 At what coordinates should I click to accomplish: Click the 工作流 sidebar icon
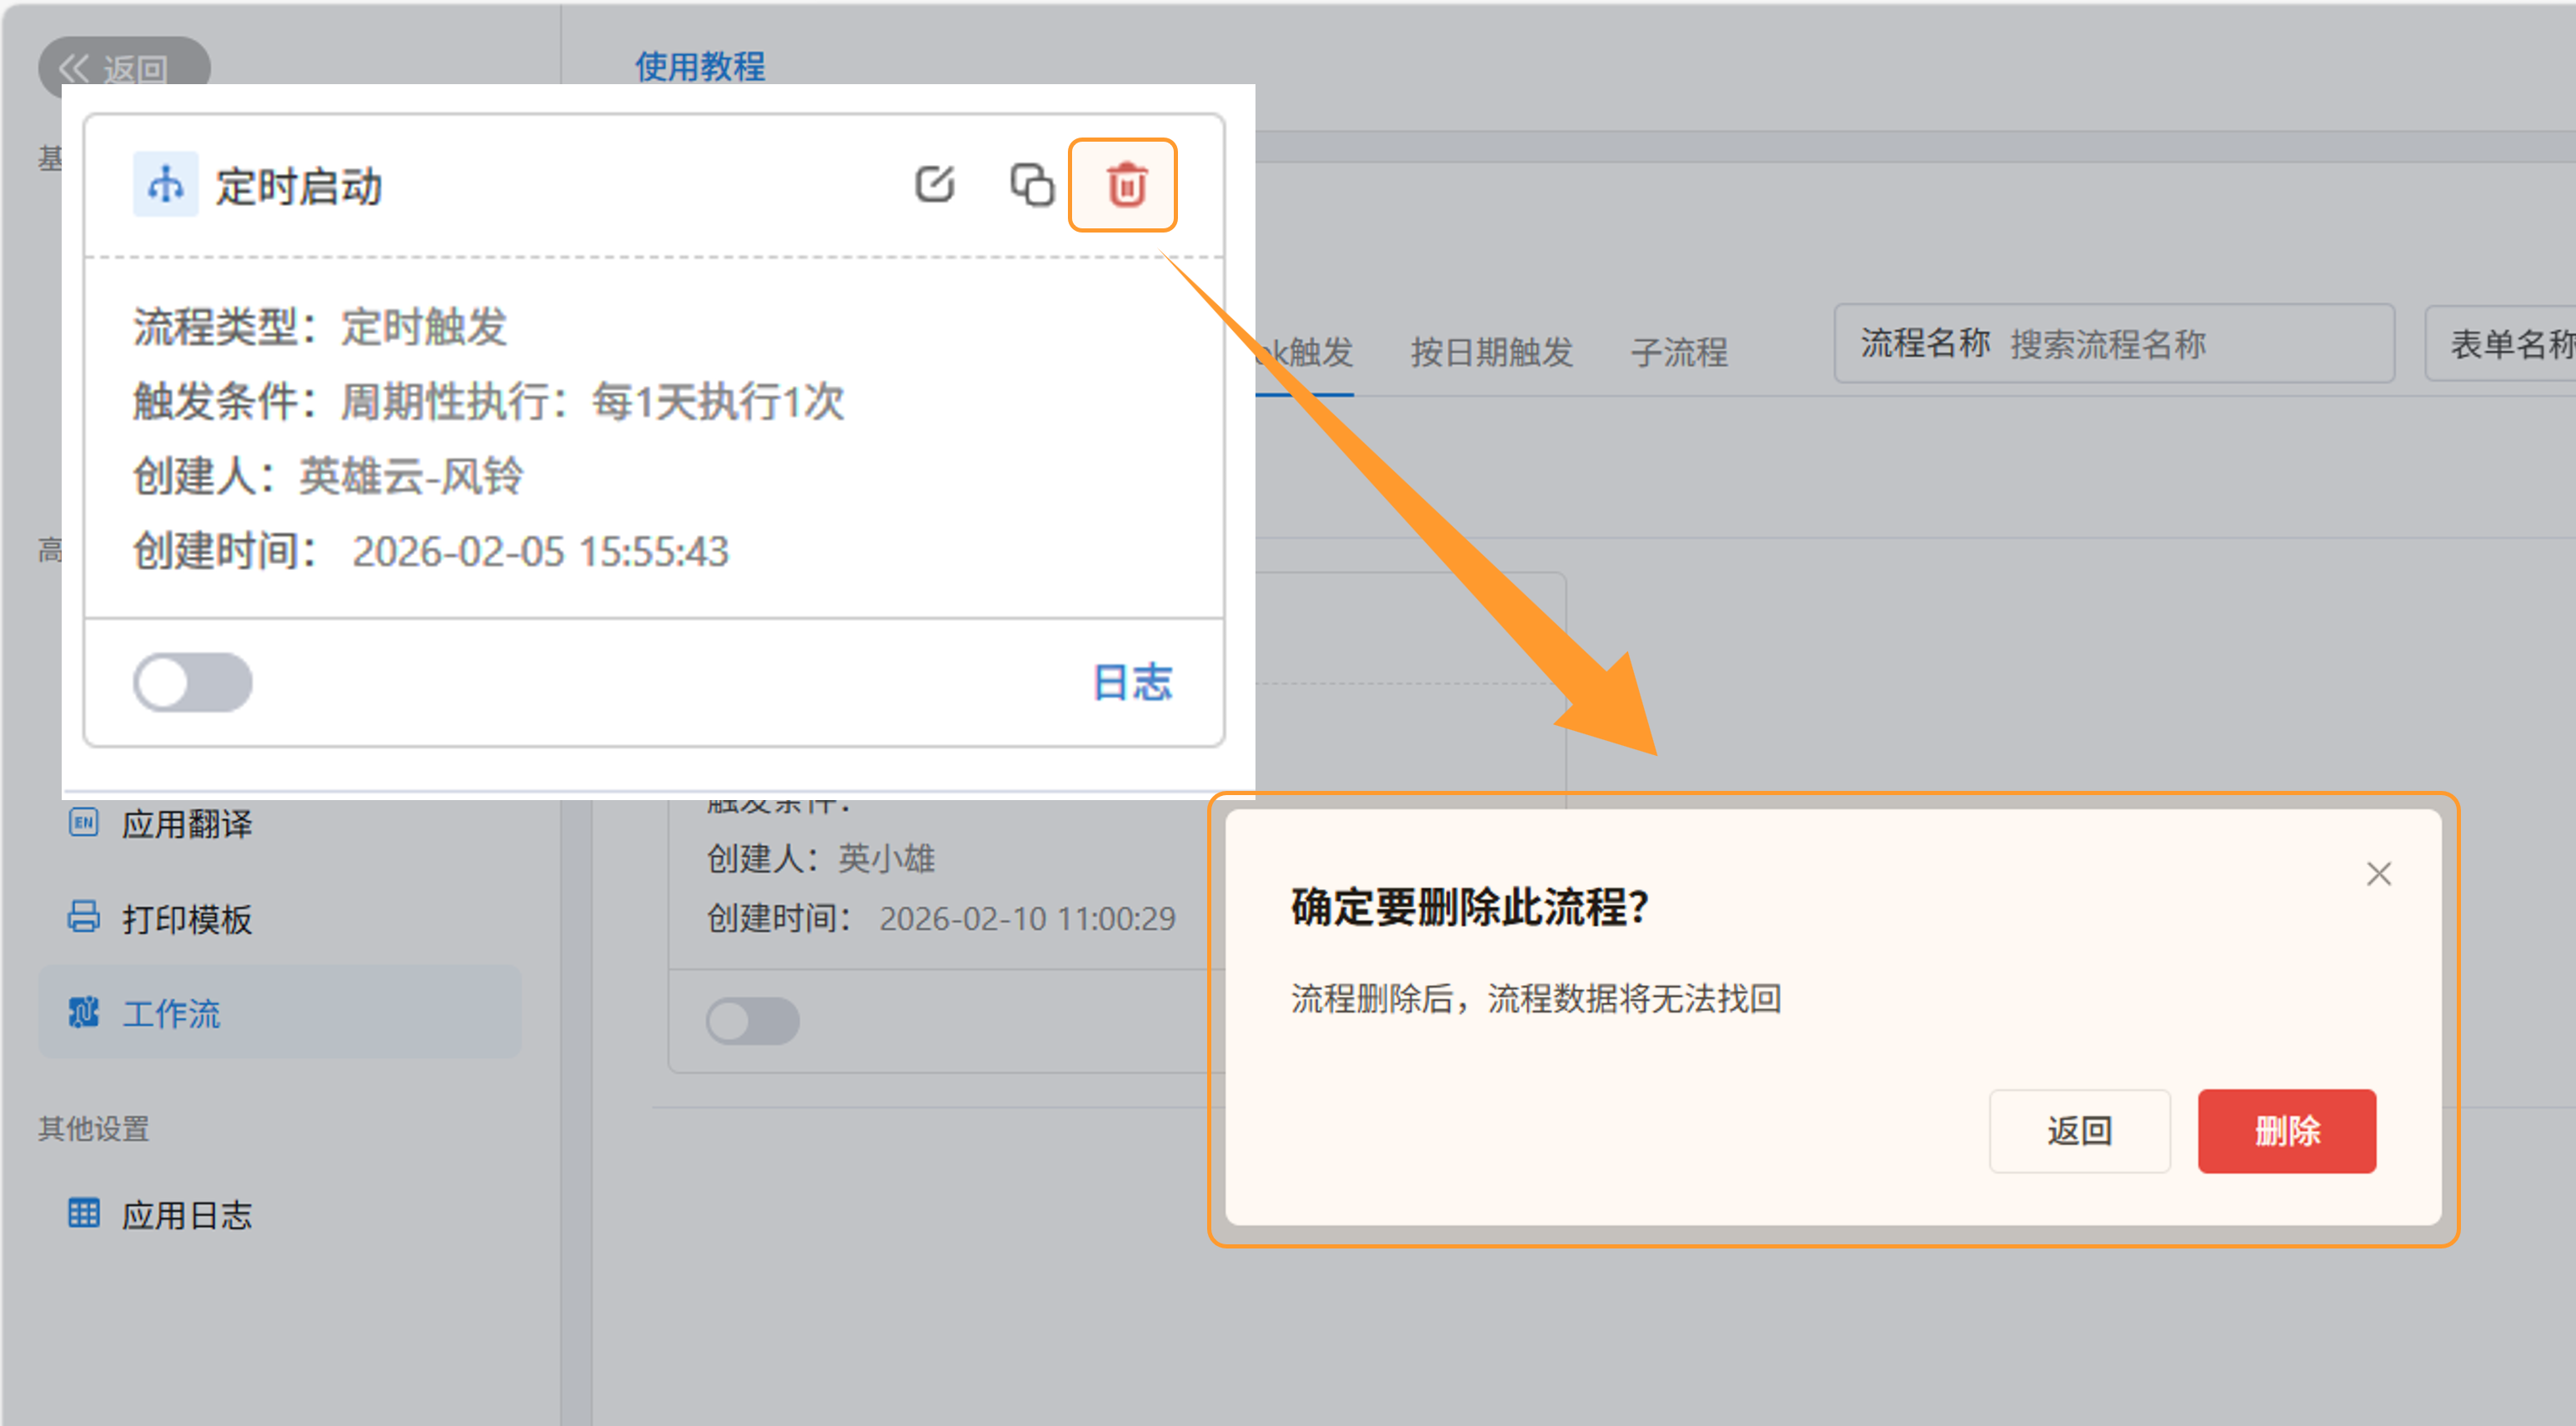pyautogui.click(x=83, y=1012)
